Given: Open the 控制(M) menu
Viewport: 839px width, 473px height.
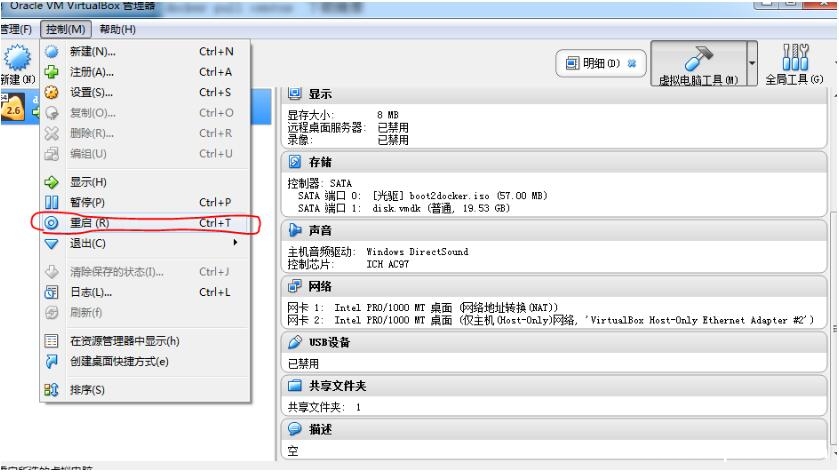Looking at the screenshot, I should (65, 29).
